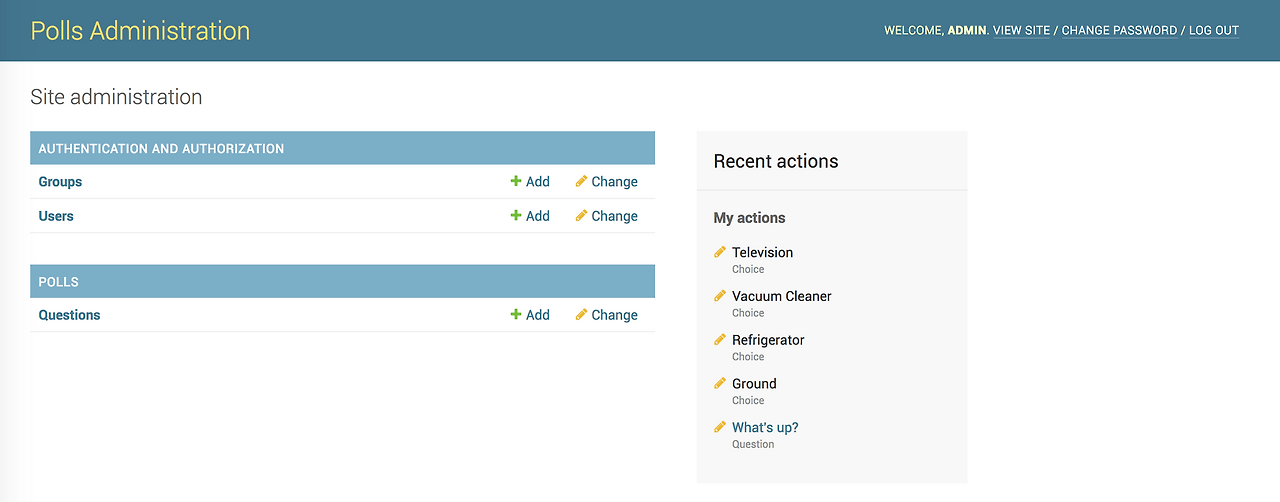Open the Groups model link
Screen dimensions: 1280x502
tap(60, 182)
